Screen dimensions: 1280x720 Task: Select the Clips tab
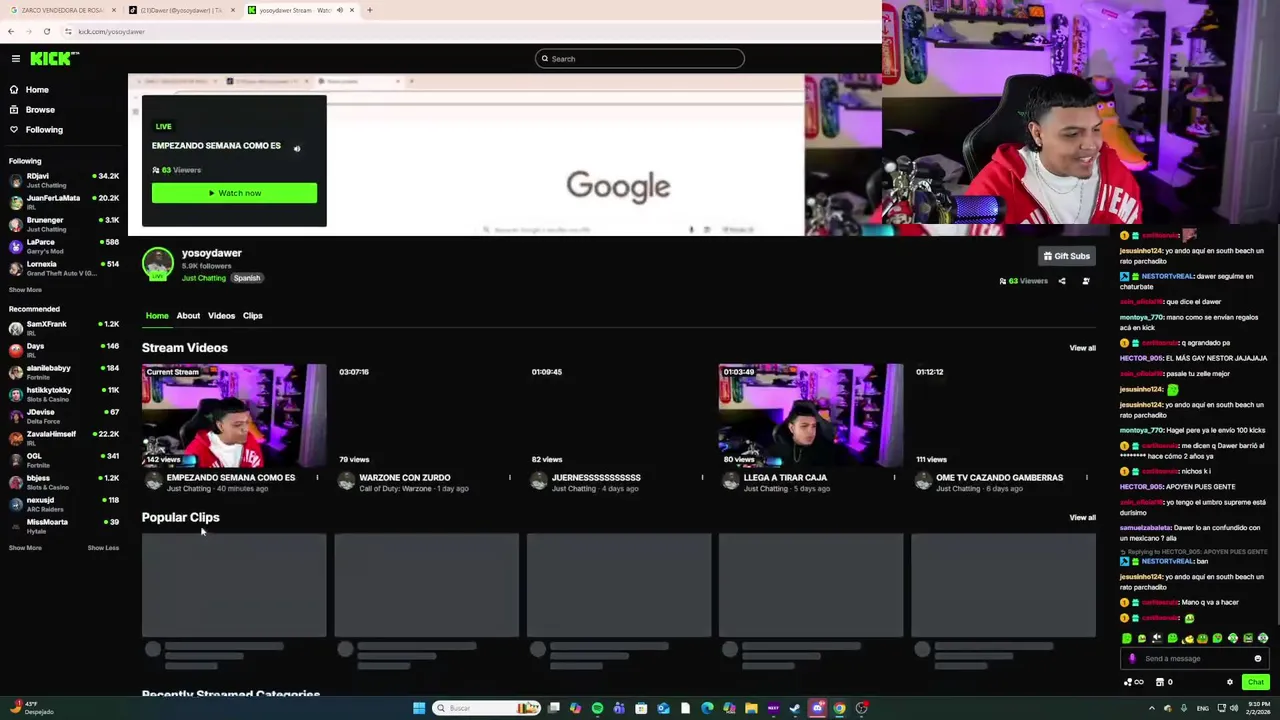point(252,316)
